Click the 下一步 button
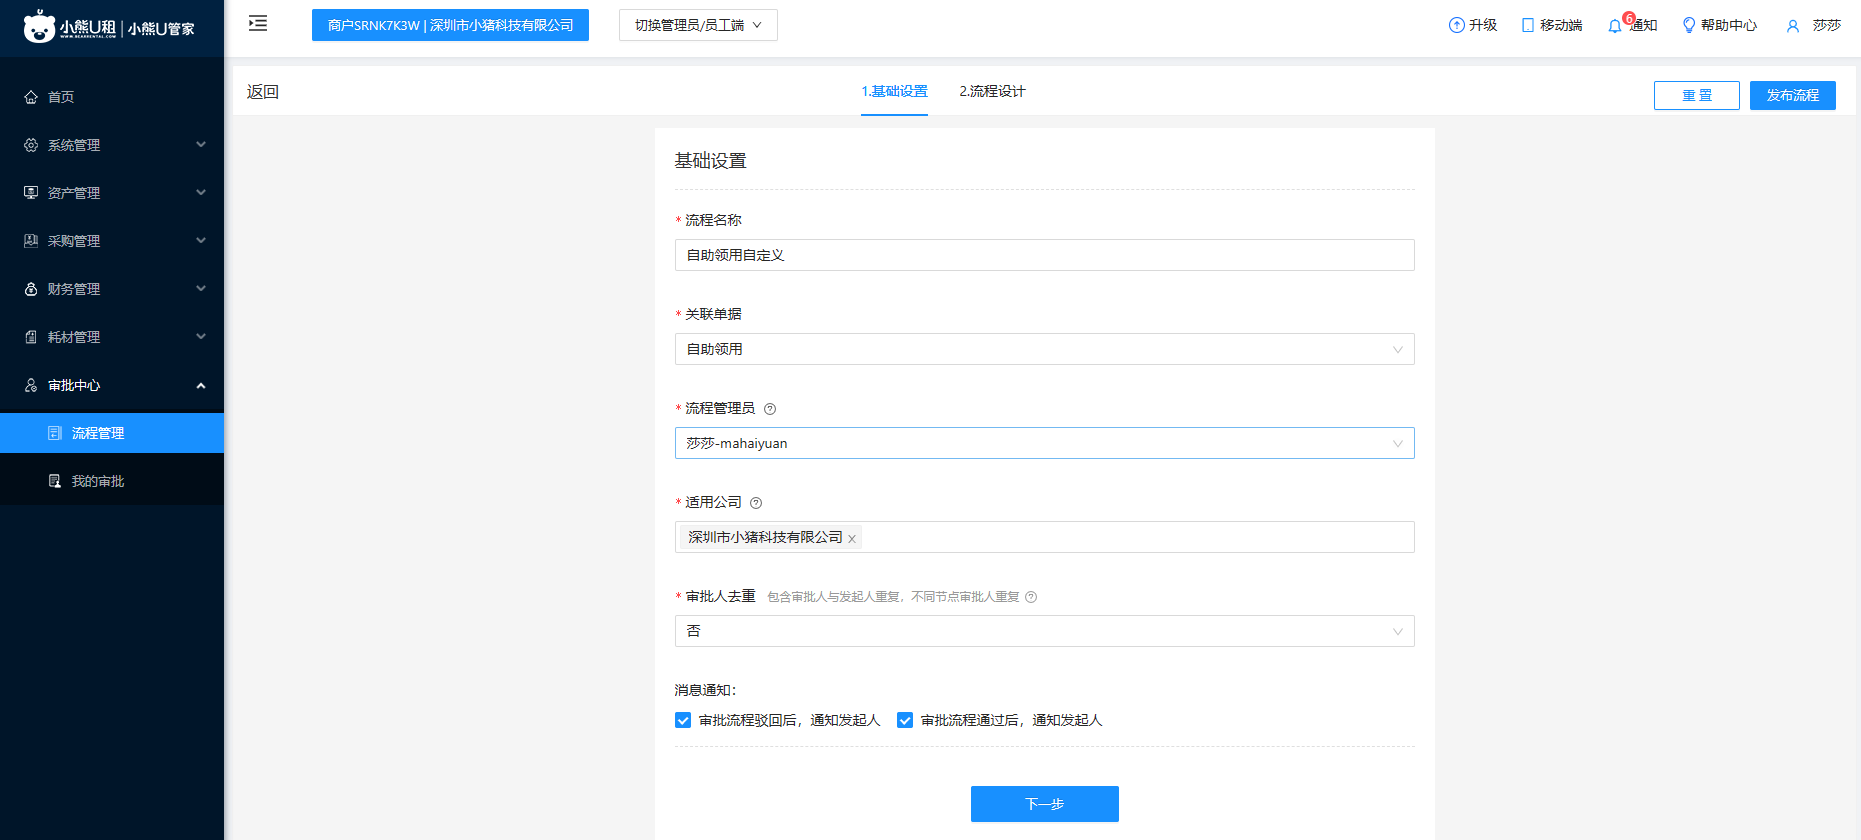 pyautogui.click(x=1044, y=804)
